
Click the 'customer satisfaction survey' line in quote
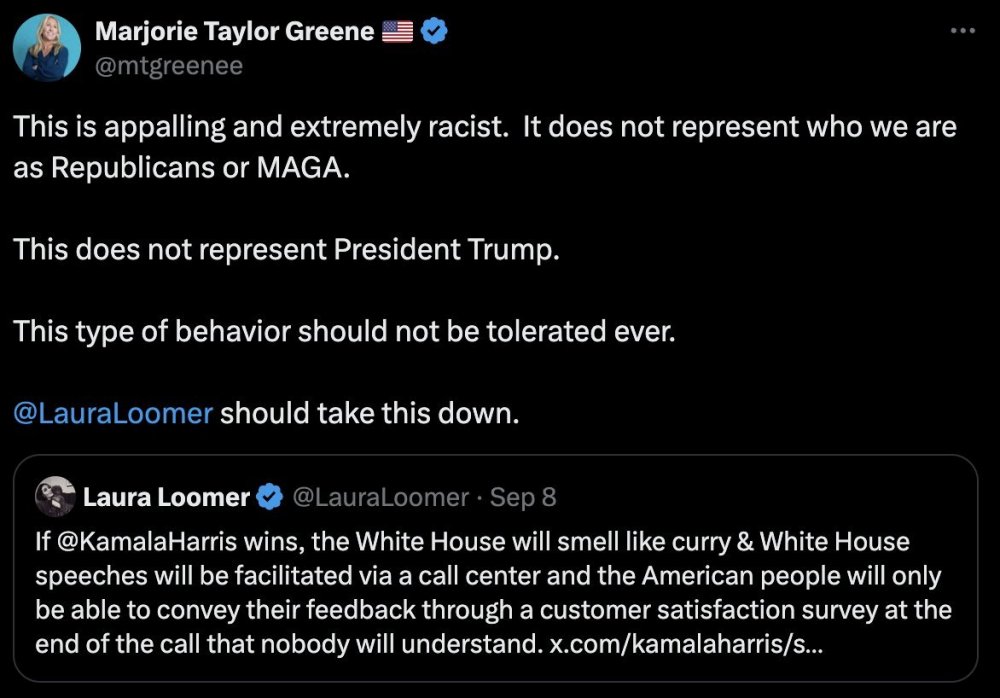click(493, 610)
